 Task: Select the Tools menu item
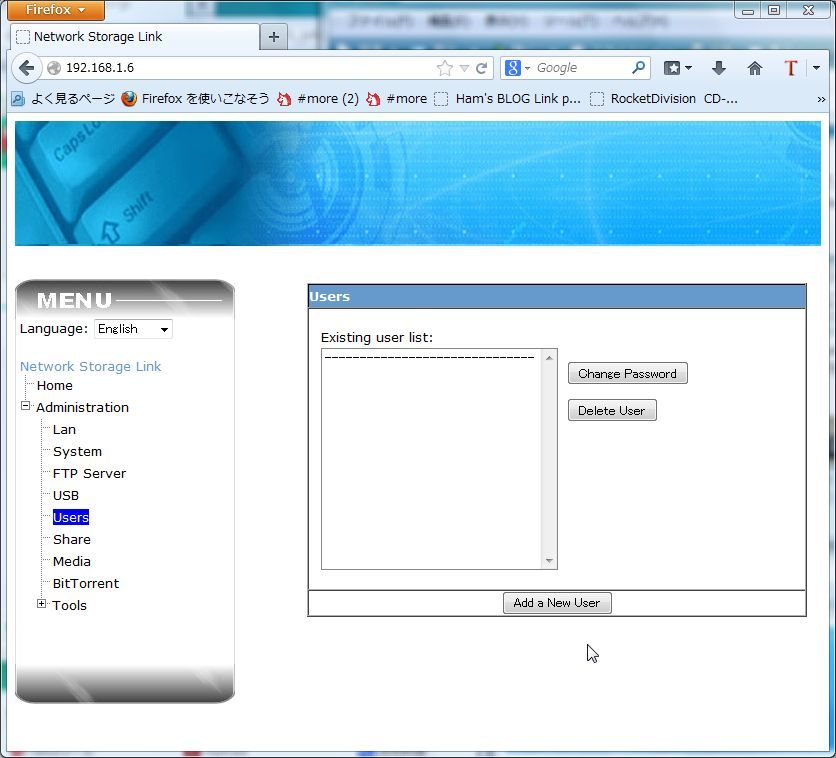[x=69, y=606]
